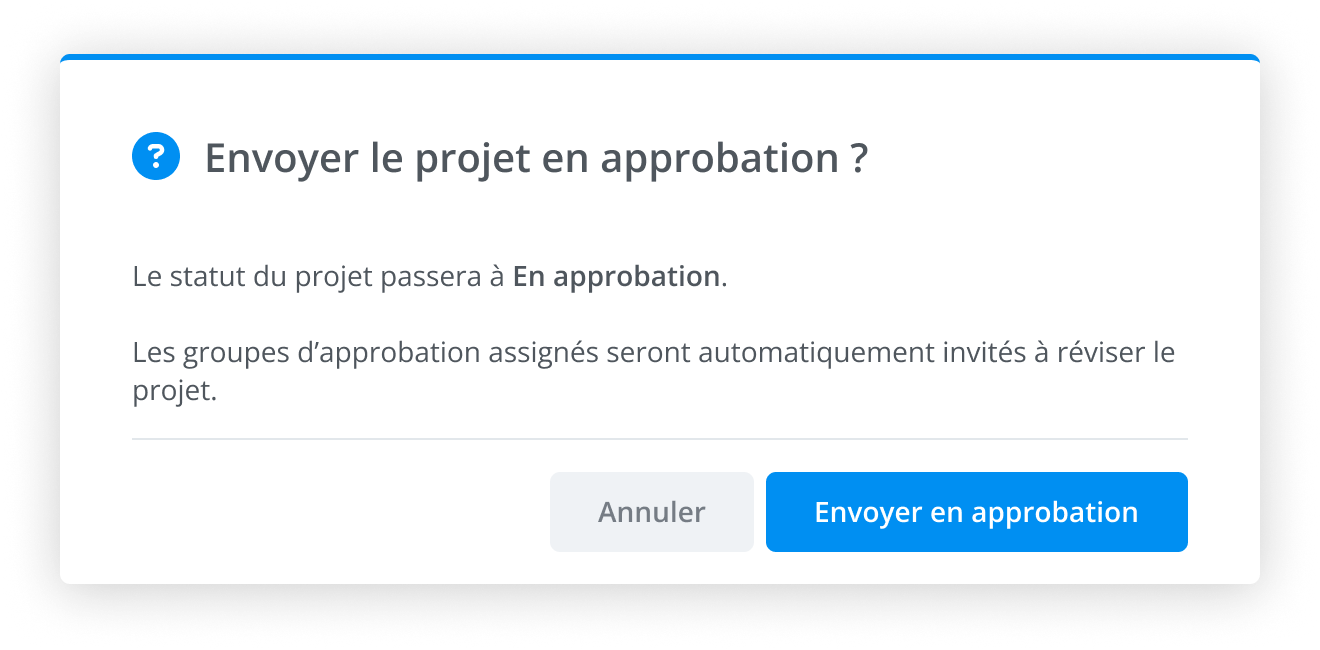Click the word "projet." on the last line

[174, 391]
